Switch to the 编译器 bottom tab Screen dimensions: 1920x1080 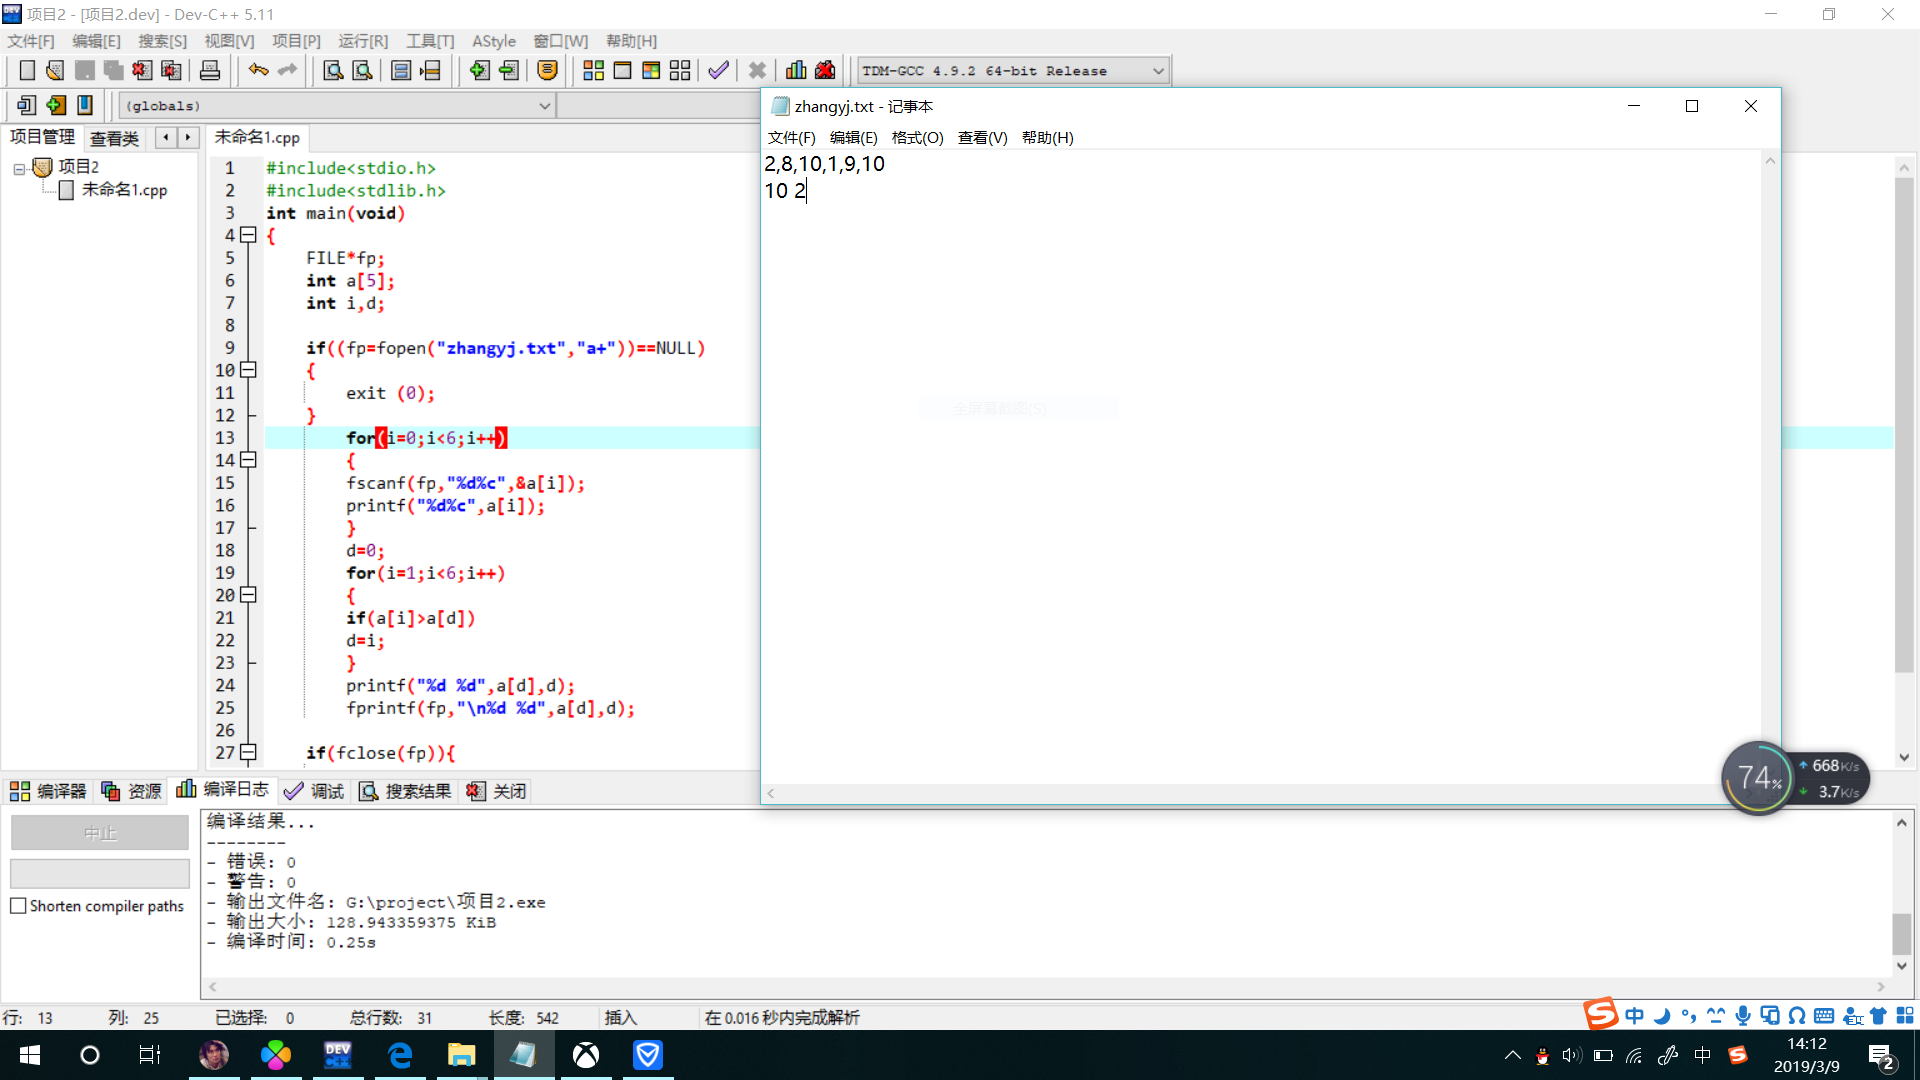click(x=49, y=791)
